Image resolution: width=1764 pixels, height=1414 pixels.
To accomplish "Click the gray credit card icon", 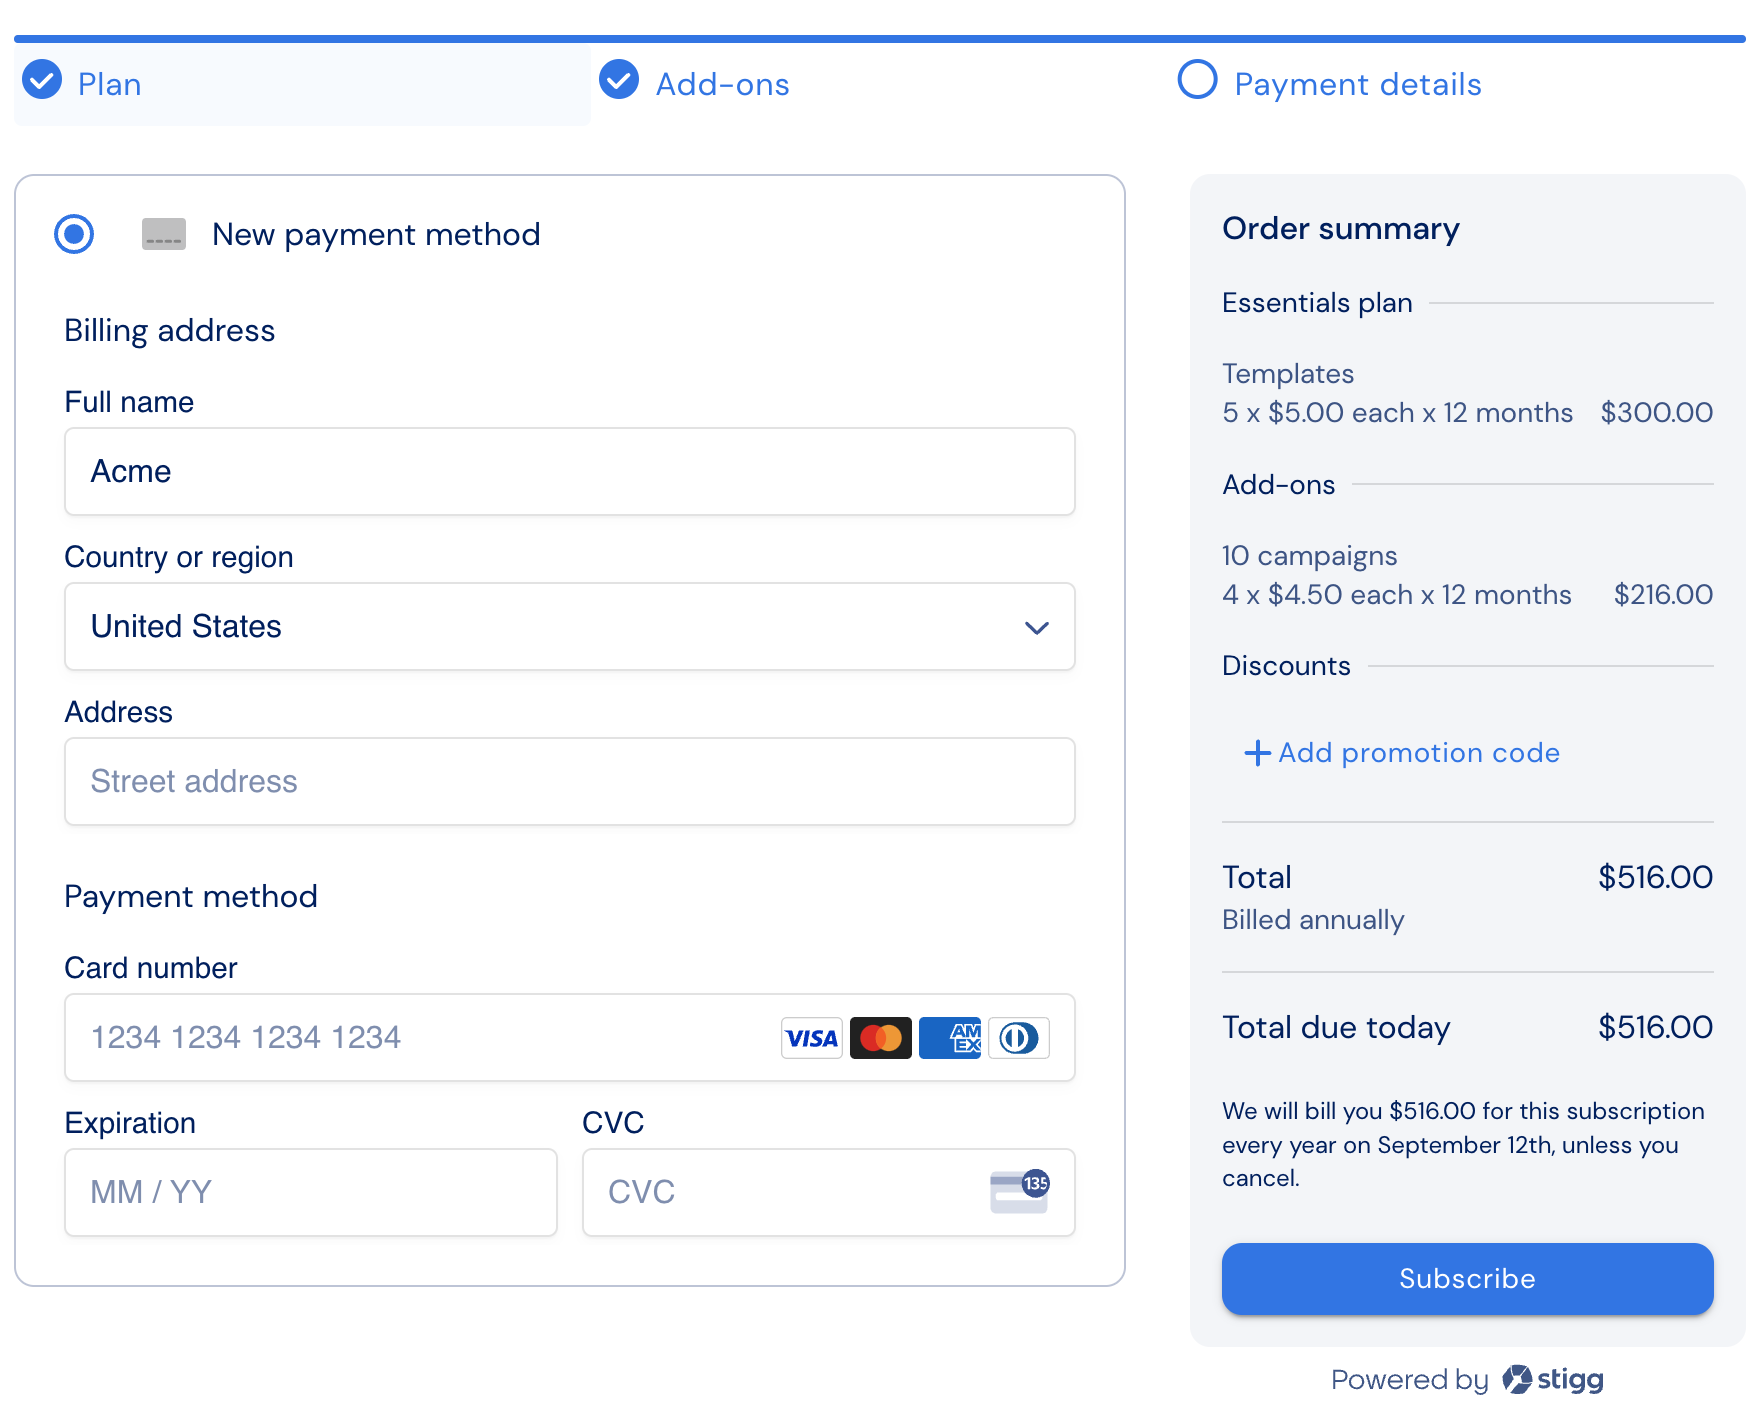I will [x=164, y=234].
